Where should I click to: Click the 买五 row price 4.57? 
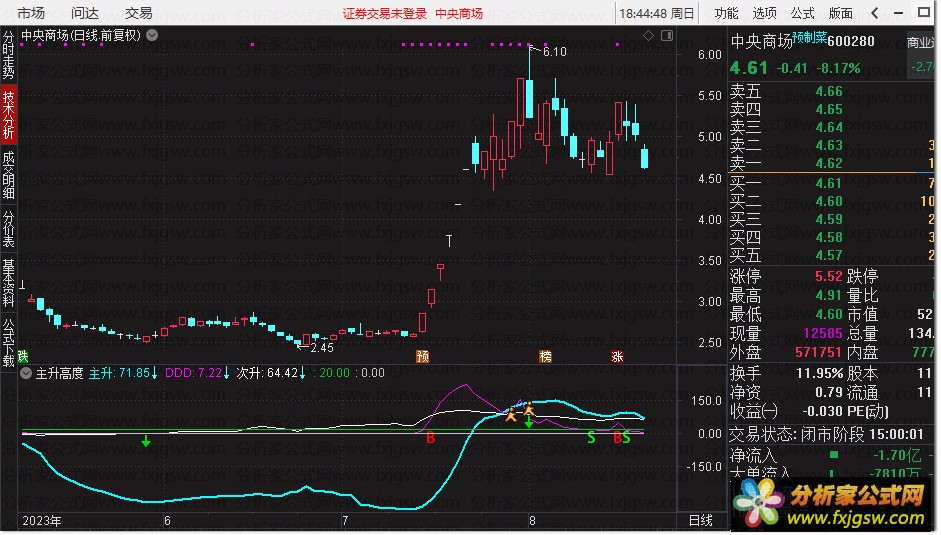point(829,255)
